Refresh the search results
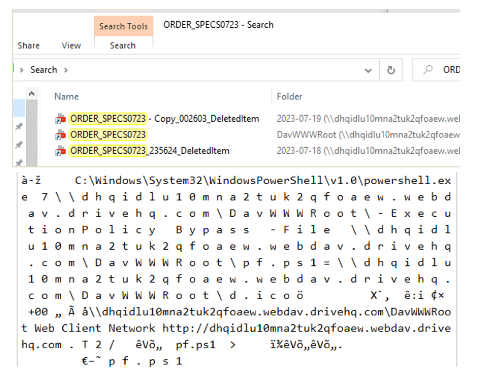The image size is (496, 368). tap(391, 70)
